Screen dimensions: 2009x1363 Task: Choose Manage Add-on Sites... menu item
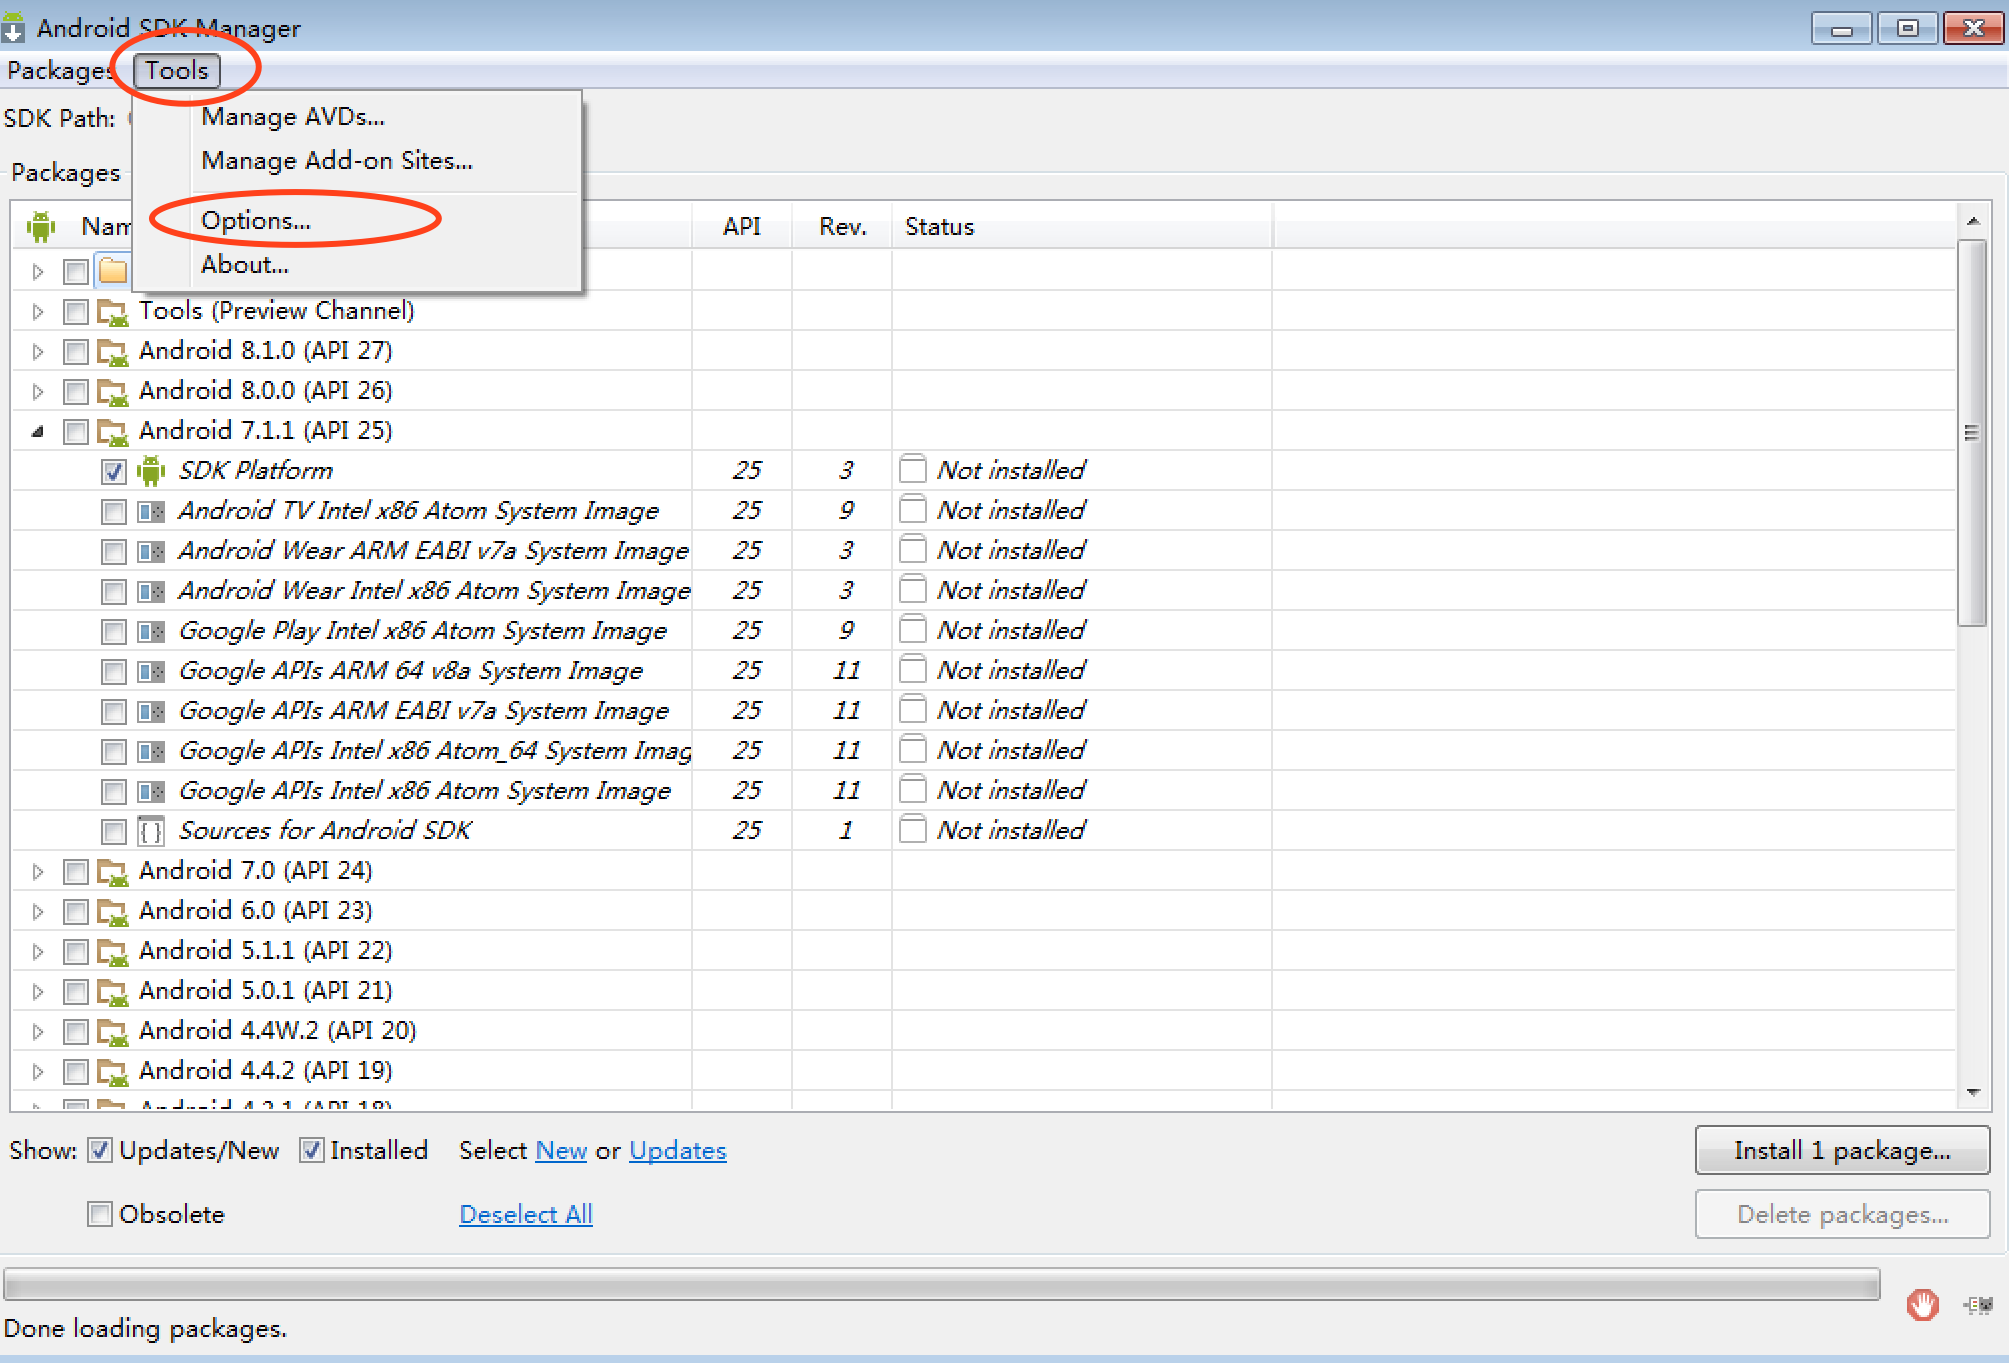(x=337, y=161)
